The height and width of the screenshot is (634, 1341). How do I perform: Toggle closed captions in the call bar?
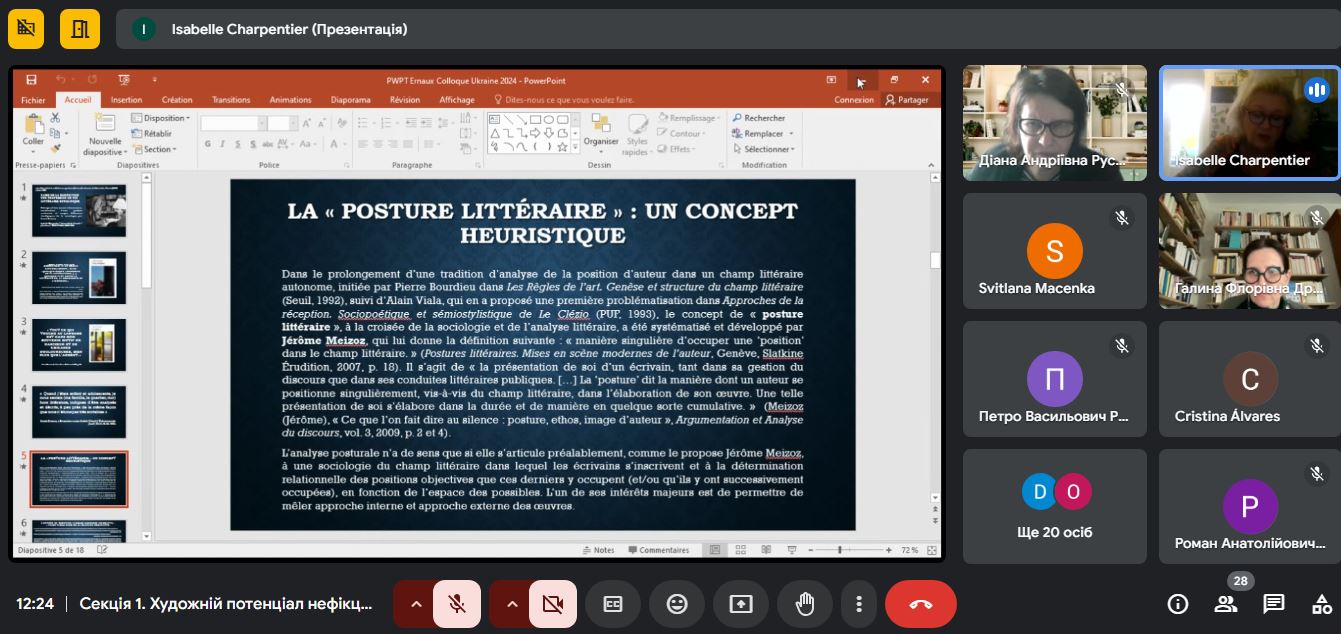pos(613,604)
